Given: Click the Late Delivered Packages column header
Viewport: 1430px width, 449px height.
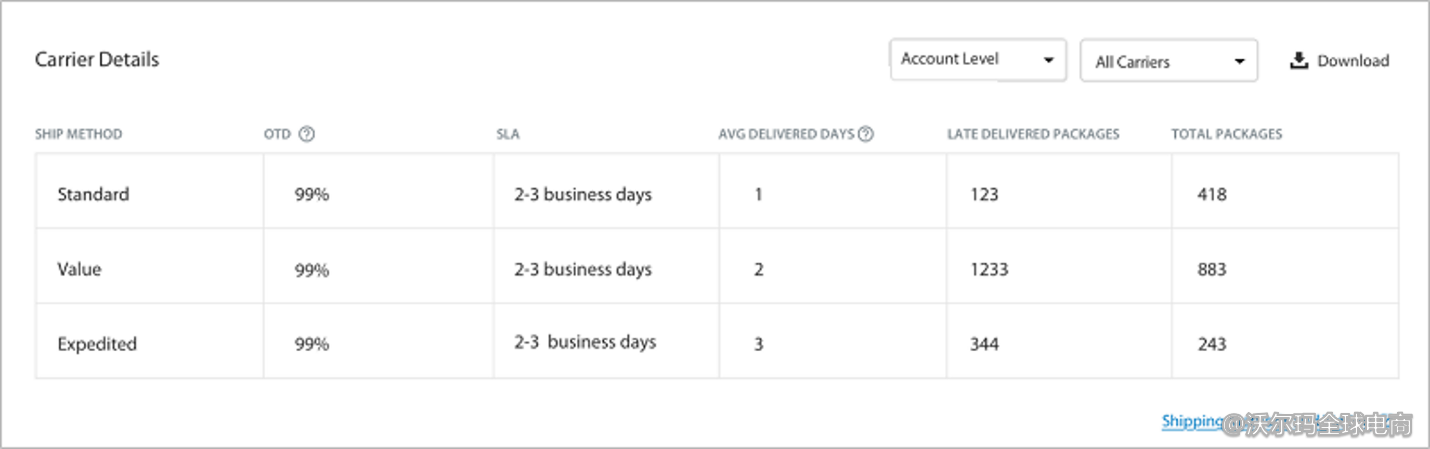Looking at the screenshot, I should pyautogui.click(x=1033, y=134).
